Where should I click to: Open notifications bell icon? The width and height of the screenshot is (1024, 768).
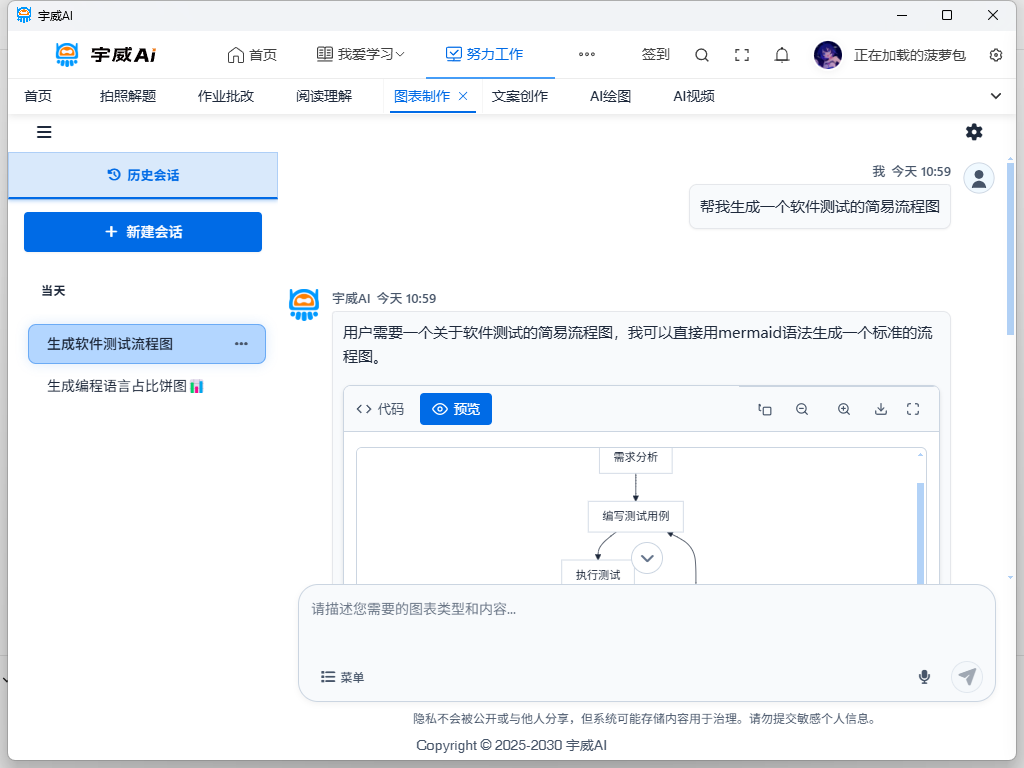click(x=782, y=55)
